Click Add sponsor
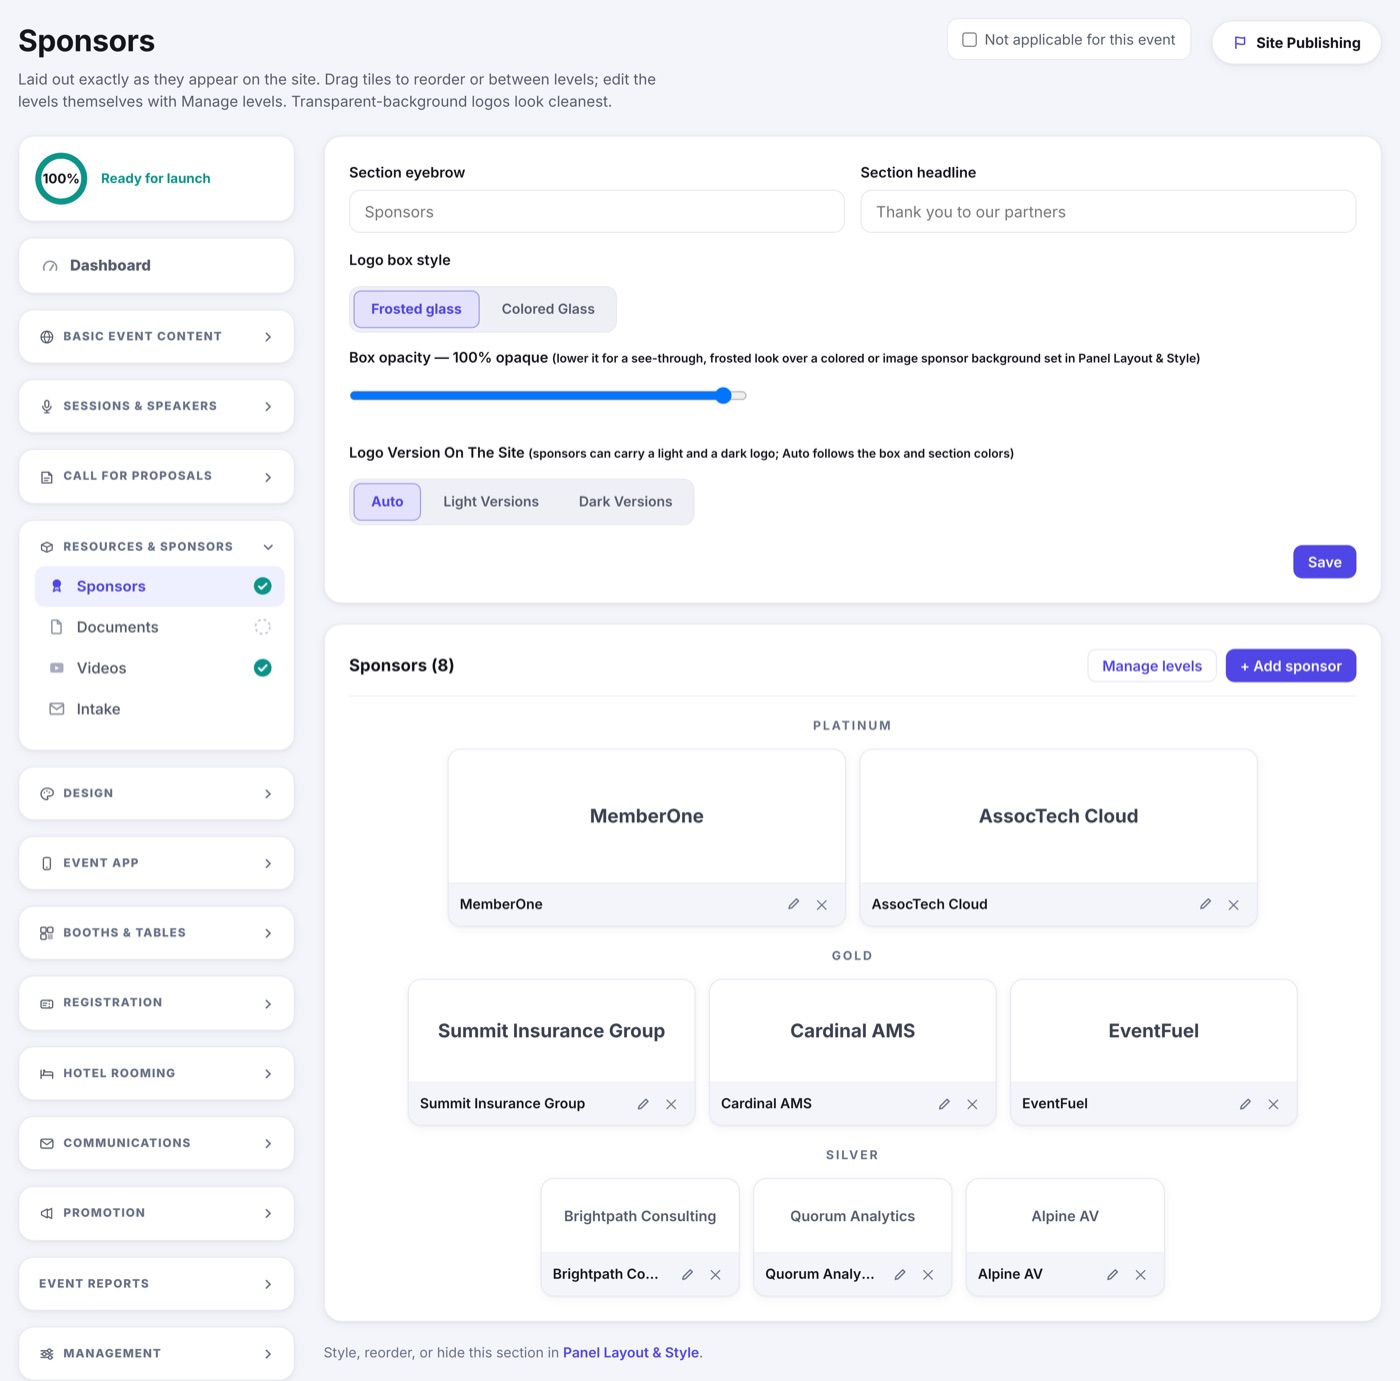Image resolution: width=1400 pixels, height=1381 pixels. pyautogui.click(x=1291, y=666)
